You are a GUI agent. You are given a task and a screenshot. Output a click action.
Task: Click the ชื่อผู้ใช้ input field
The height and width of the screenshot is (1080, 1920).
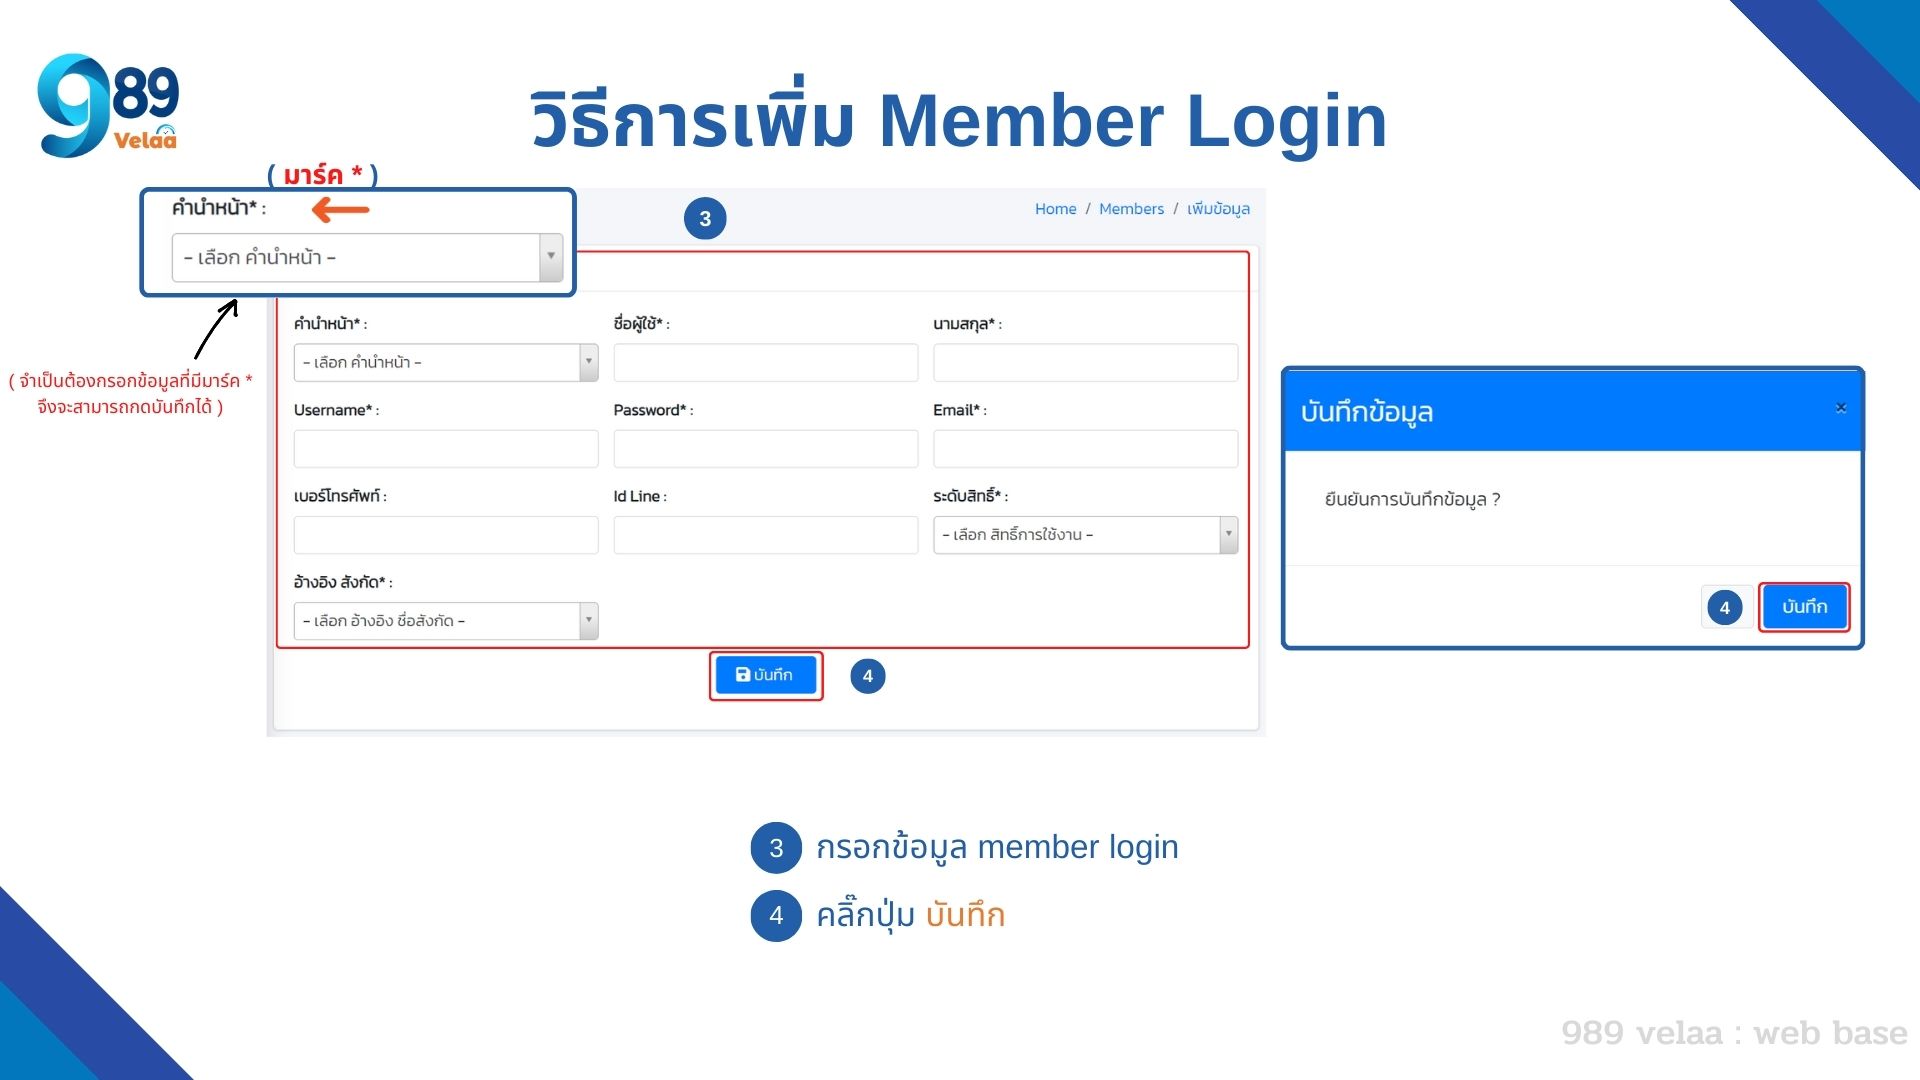click(765, 362)
